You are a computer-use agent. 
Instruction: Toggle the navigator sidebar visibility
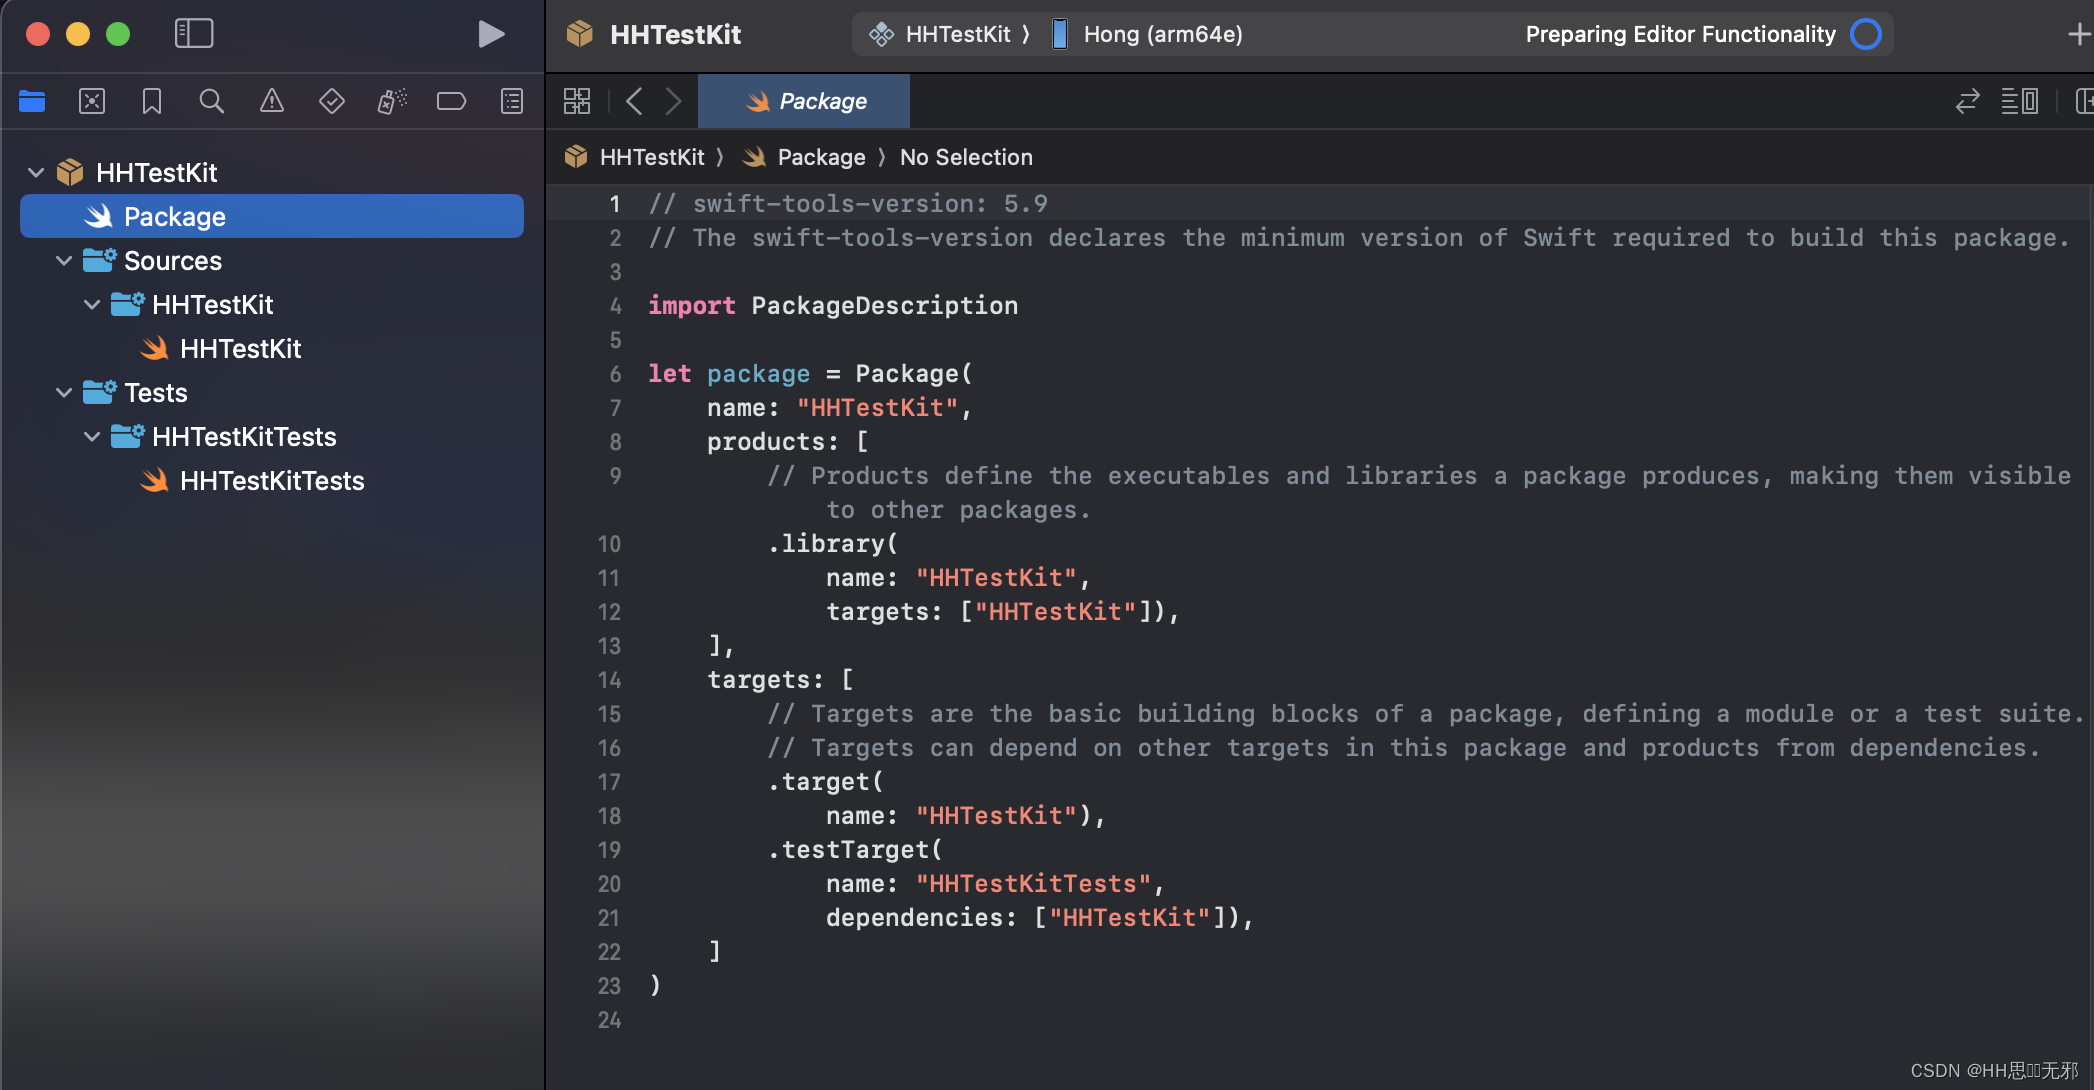(x=194, y=34)
